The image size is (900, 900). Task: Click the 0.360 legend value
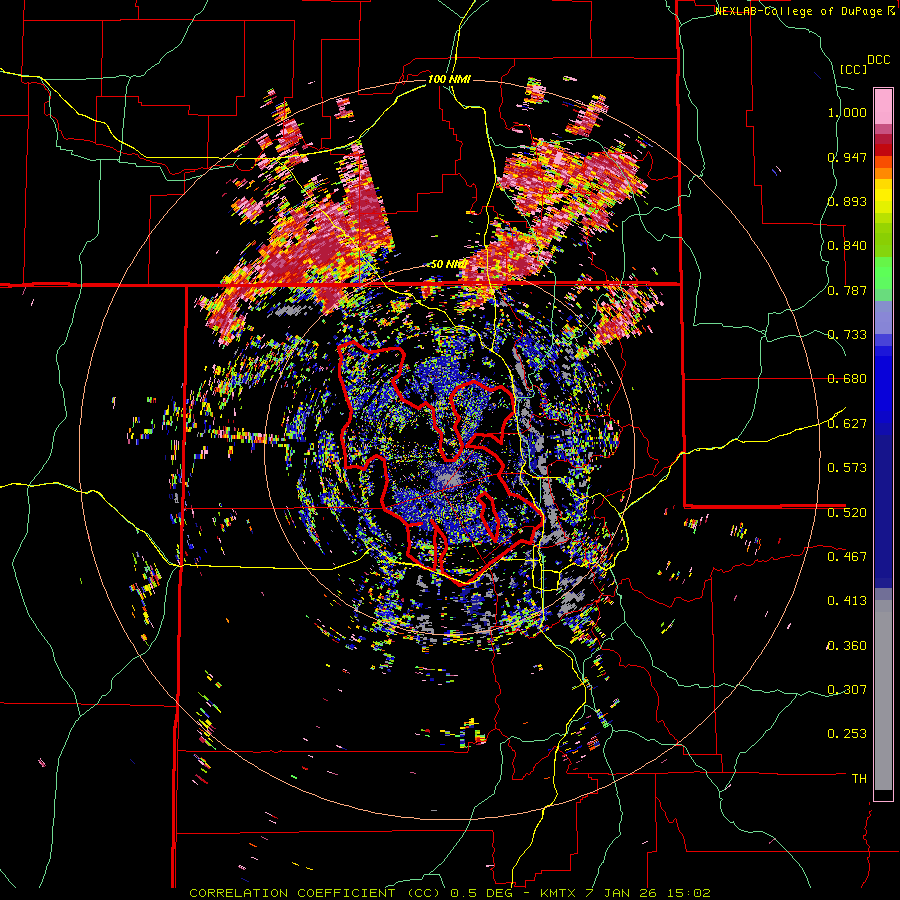pyautogui.click(x=847, y=646)
